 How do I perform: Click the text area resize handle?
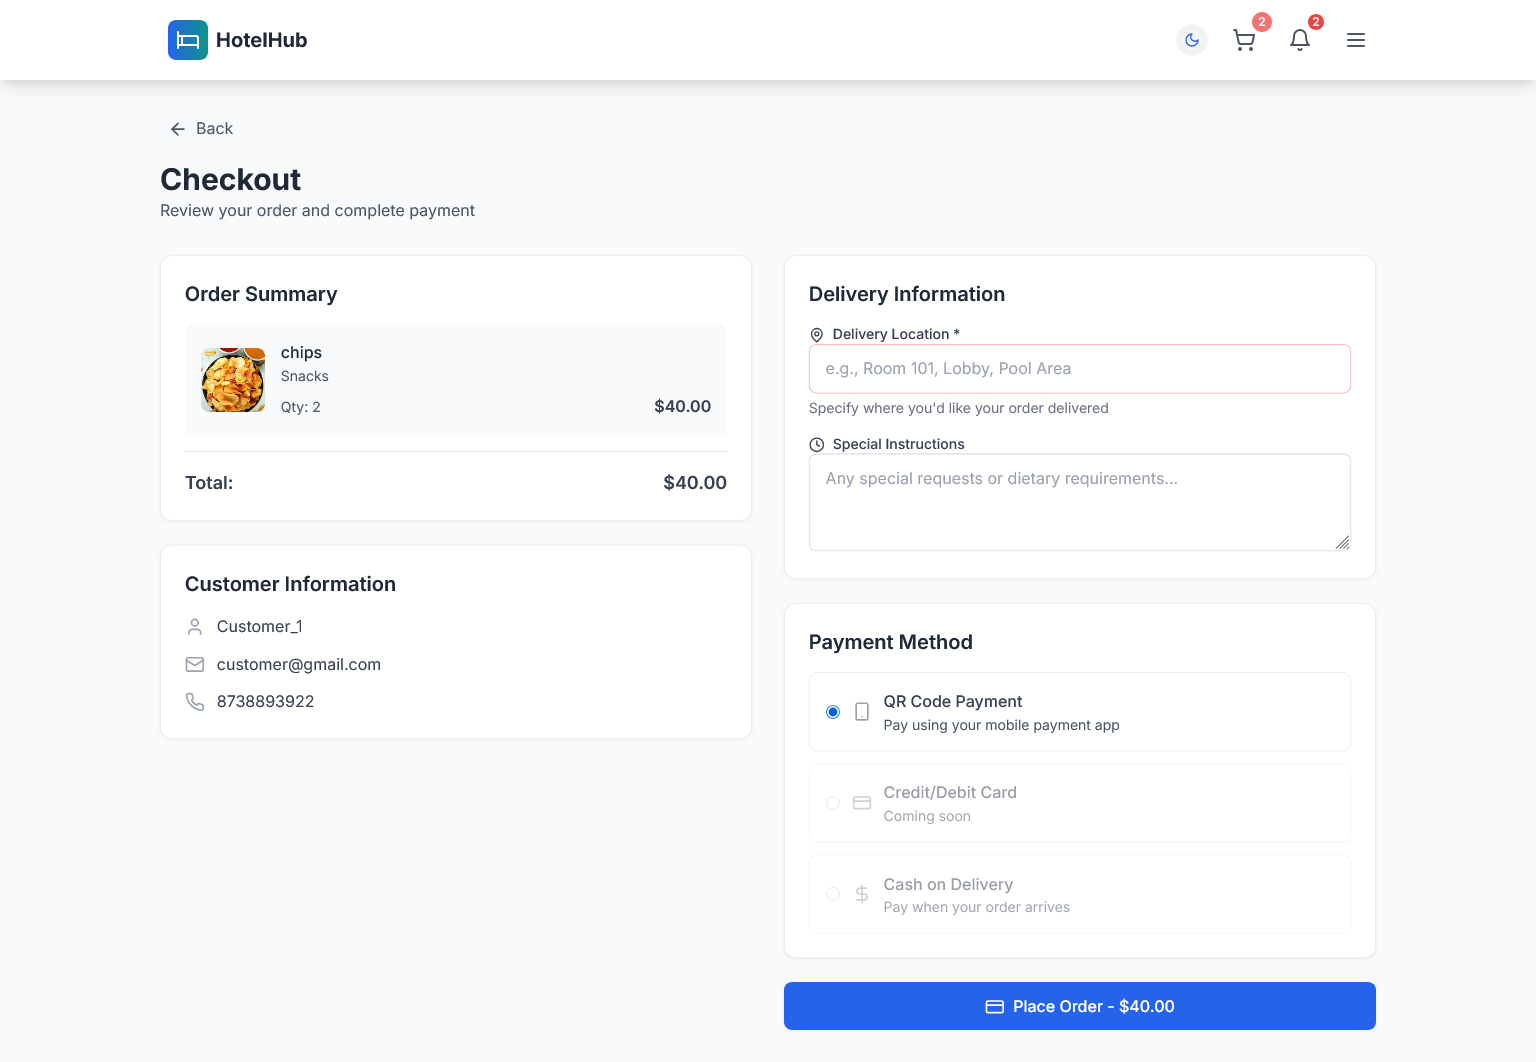[x=1342, y=542]
